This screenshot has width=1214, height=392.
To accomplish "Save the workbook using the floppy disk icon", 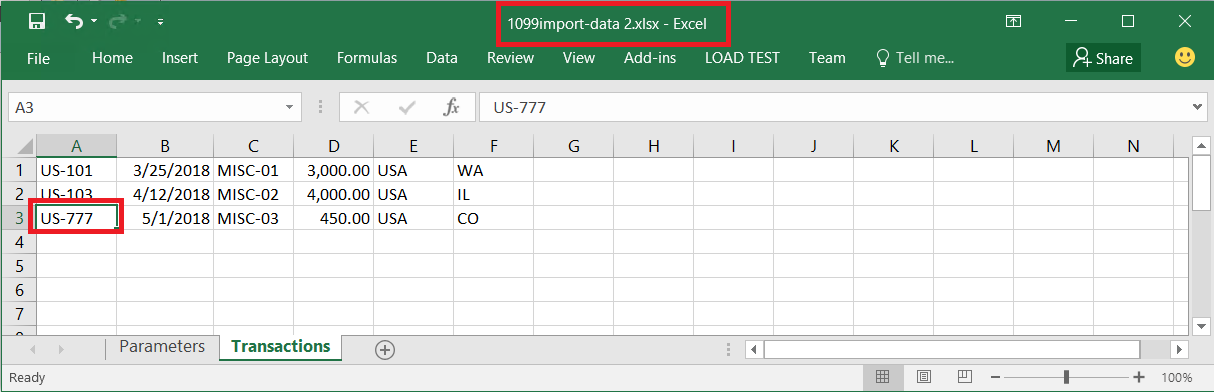I will (x=37, y=21).
